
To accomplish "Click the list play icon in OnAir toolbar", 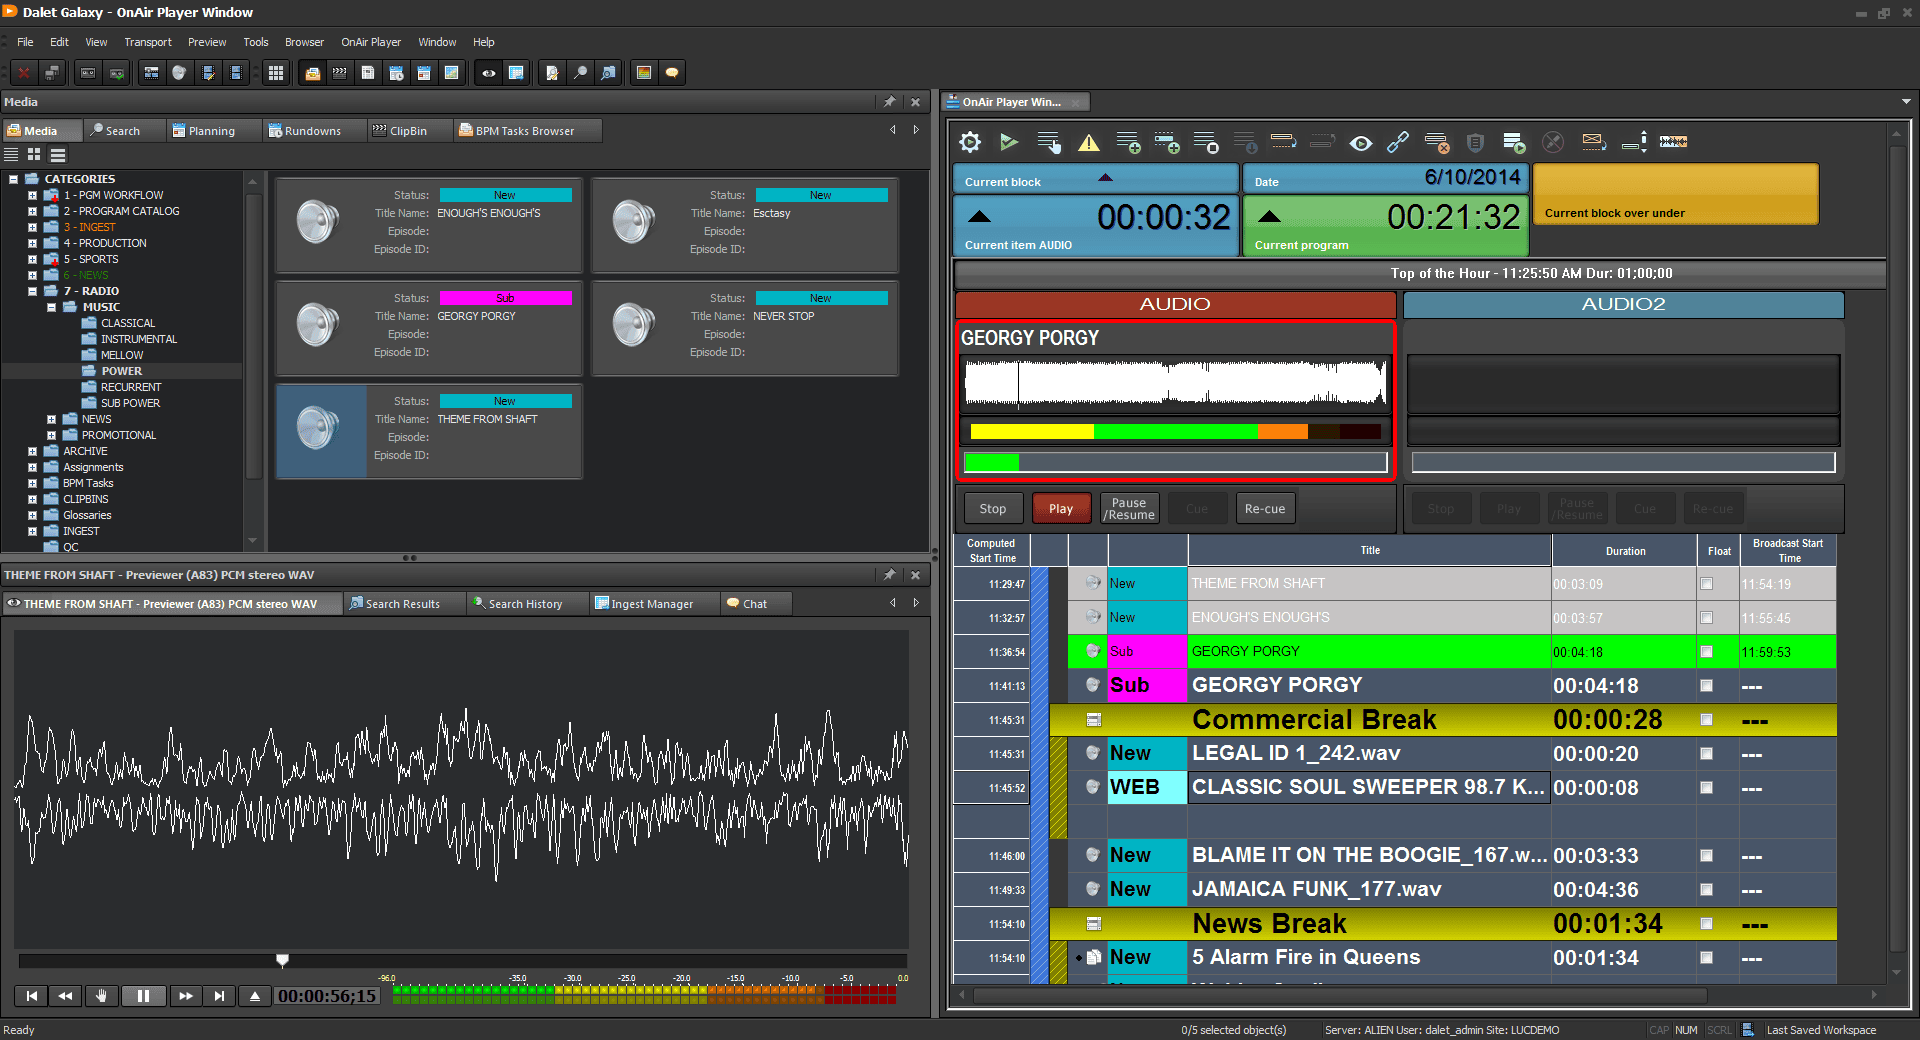I will click(1514, 142).
